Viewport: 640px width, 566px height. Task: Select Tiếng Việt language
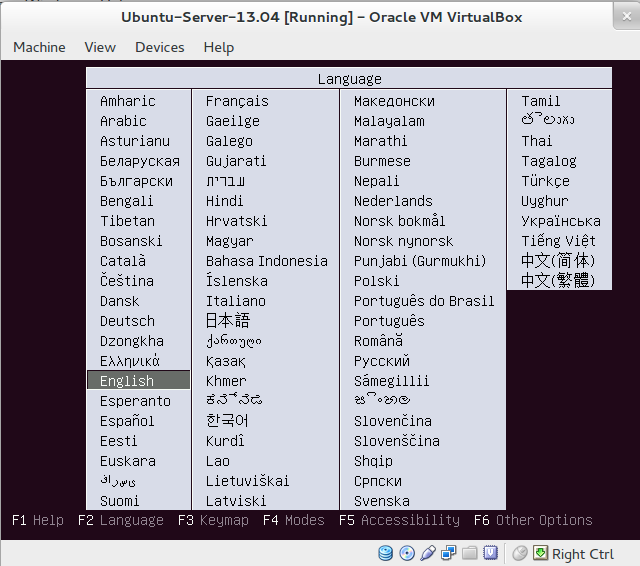pyautogui.click(x=558, y=241)
